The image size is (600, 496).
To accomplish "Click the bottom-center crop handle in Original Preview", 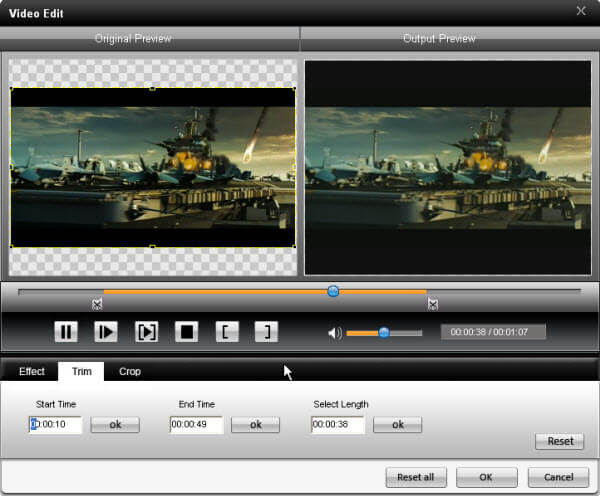I will [x=152, y=247].
